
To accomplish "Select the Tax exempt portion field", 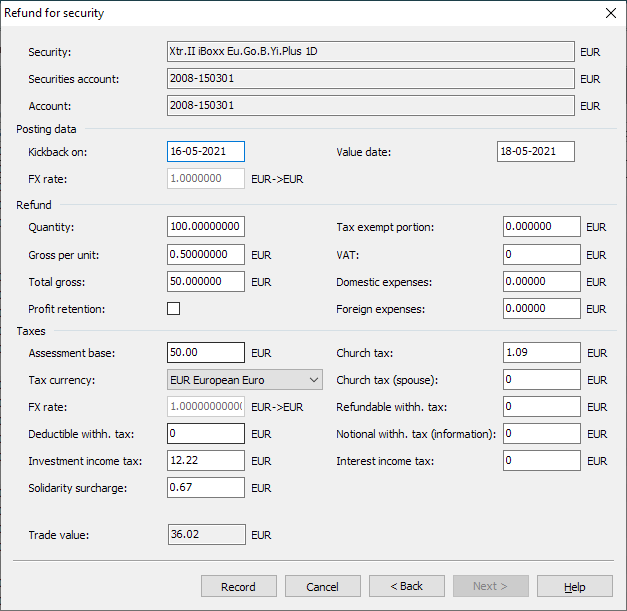I will [541, 227].
